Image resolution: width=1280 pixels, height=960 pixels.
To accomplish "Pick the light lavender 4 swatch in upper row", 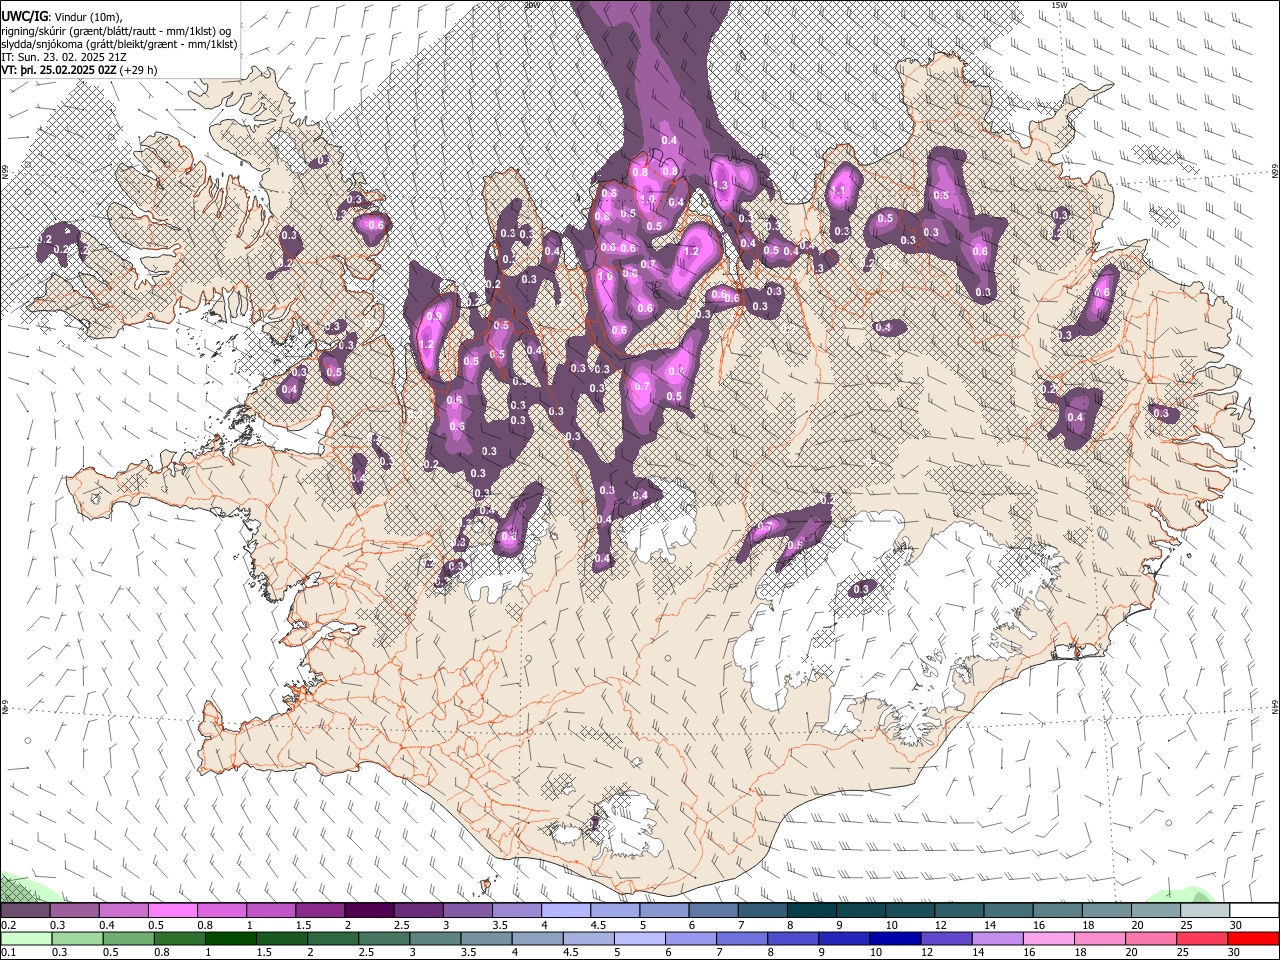I will point(566,911).
